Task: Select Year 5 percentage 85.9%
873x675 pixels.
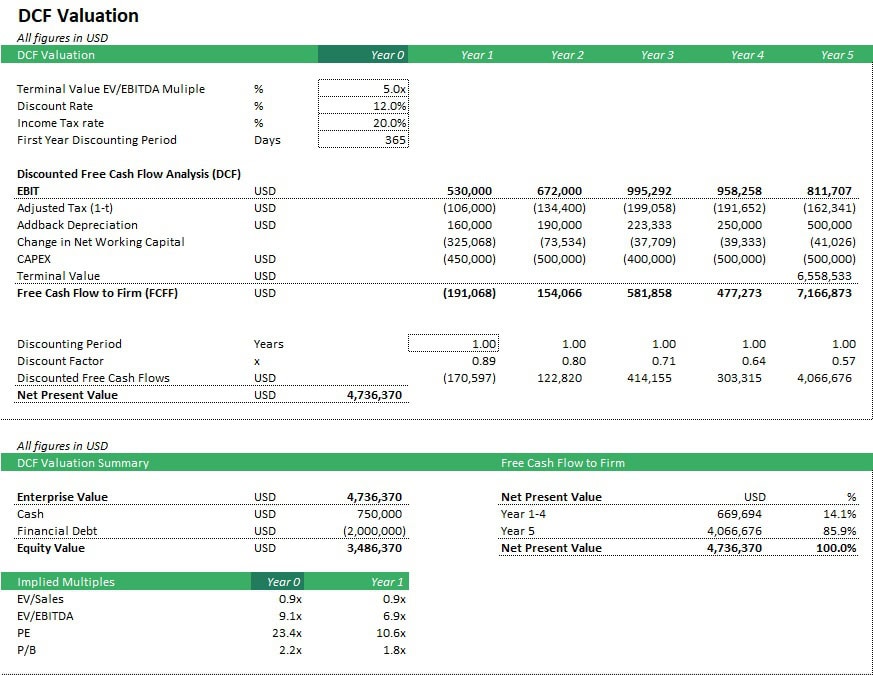Action: [840, 531]
